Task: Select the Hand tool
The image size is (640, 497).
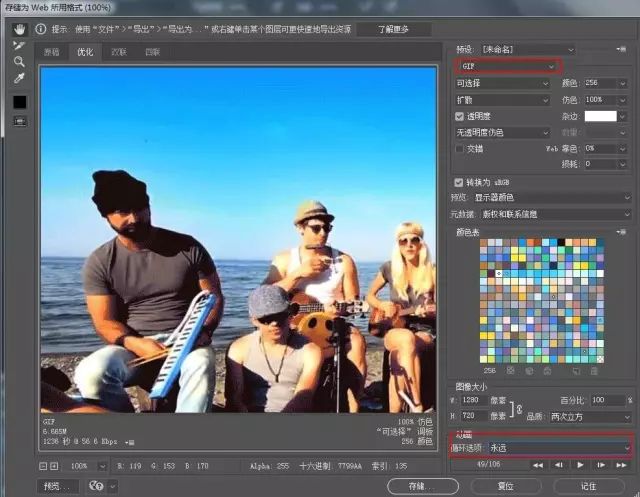Action: pyautogui.click(x=19, y=29)
